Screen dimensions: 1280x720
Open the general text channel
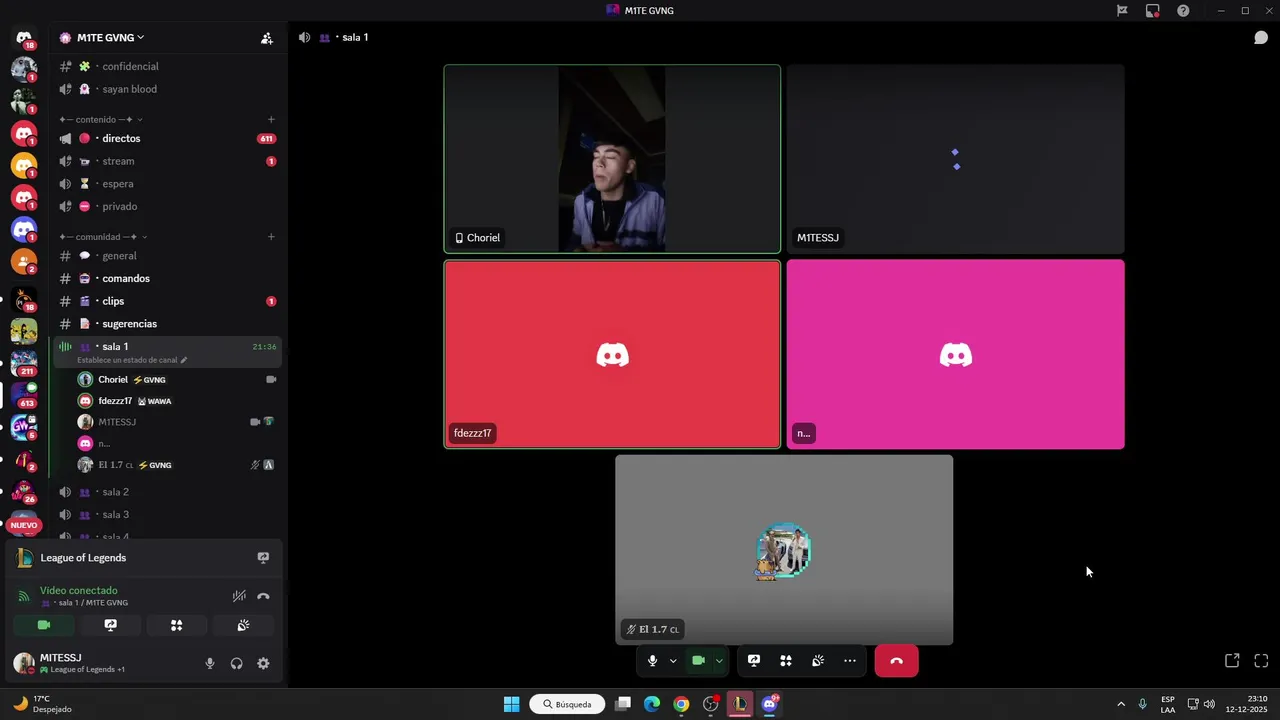tap(168, 256)
